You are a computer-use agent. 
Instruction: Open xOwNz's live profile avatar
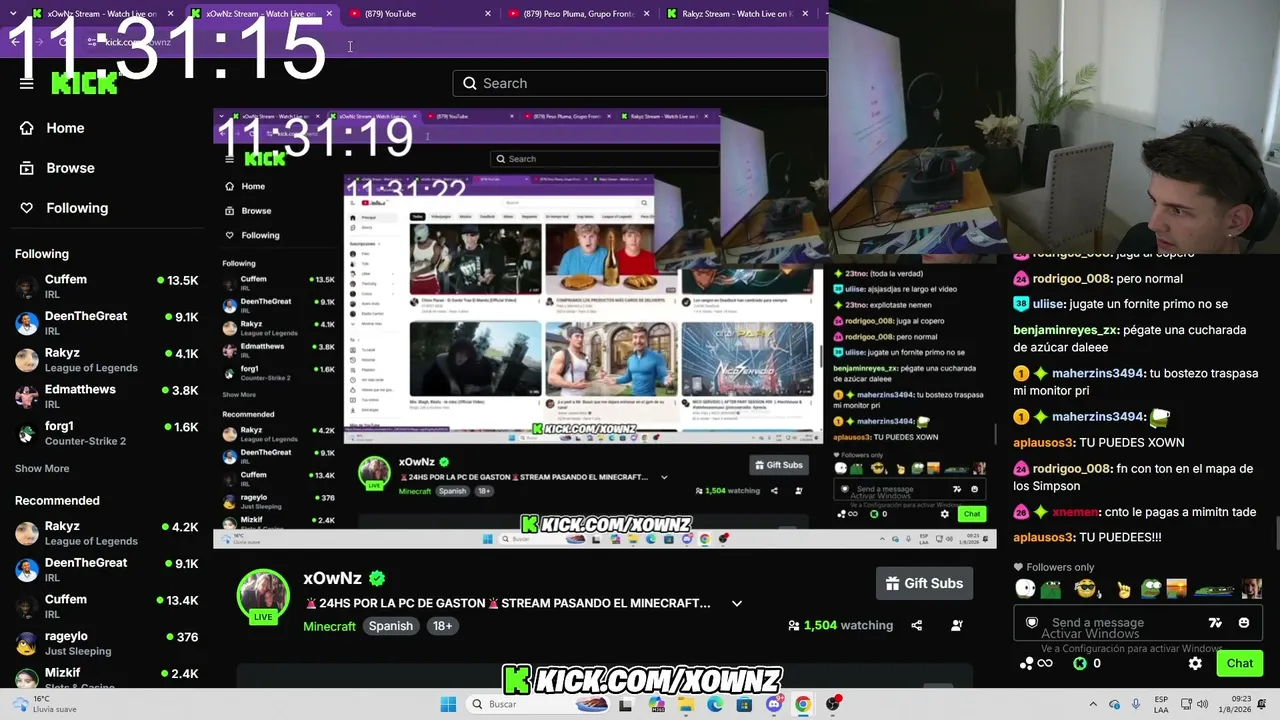(x=263, y=597)
